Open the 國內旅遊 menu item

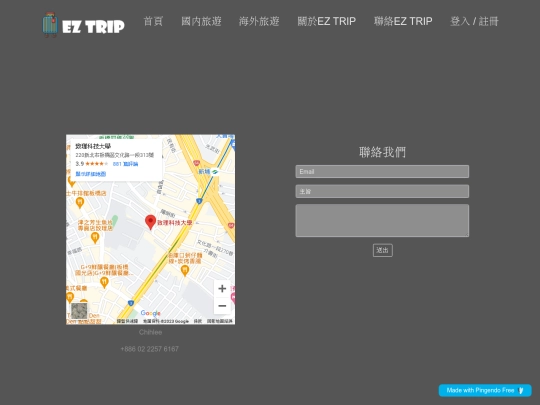201,21
